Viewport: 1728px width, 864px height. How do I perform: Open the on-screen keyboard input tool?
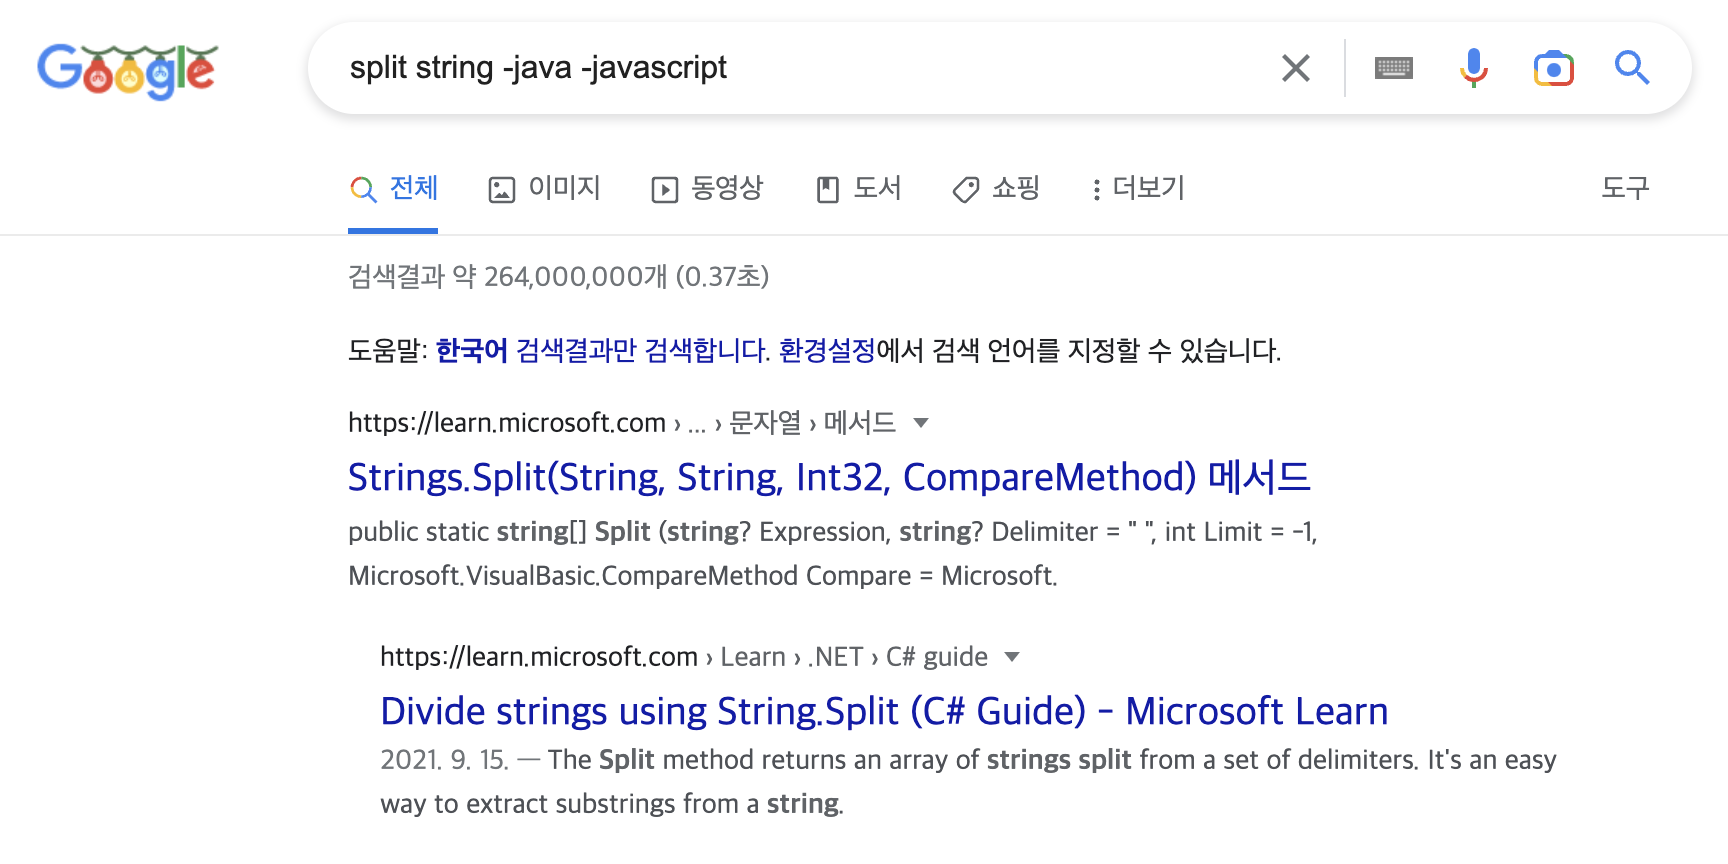point(1393,68)
